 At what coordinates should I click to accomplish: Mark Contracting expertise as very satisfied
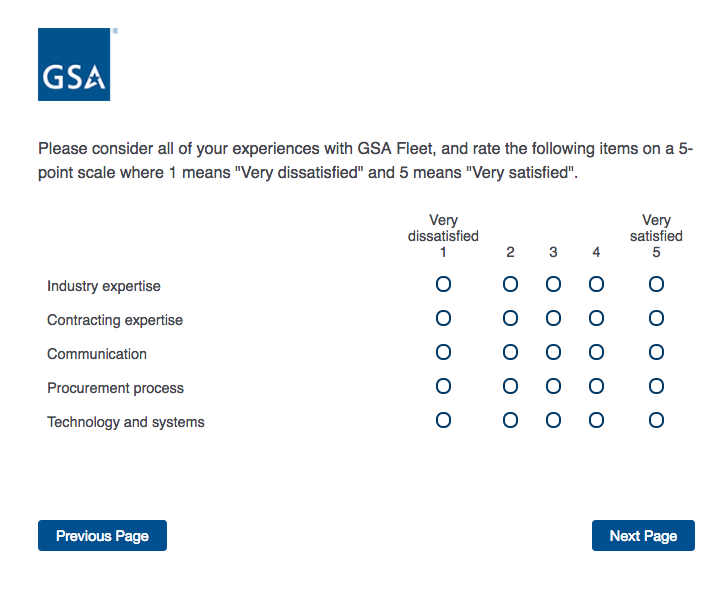pos(656,319)
